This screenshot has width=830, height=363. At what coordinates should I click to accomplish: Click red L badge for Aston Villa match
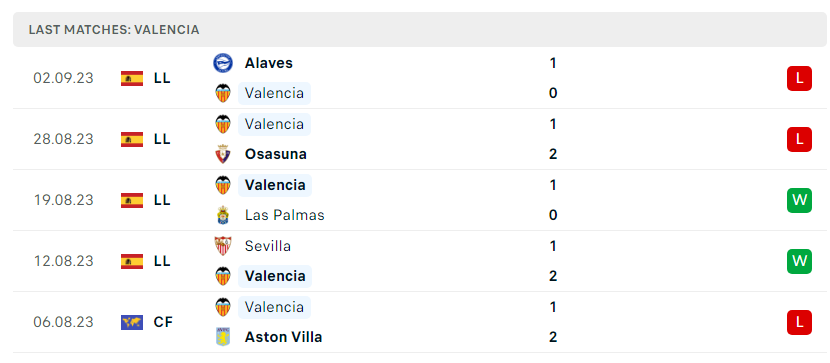click(x=799, y=322)
